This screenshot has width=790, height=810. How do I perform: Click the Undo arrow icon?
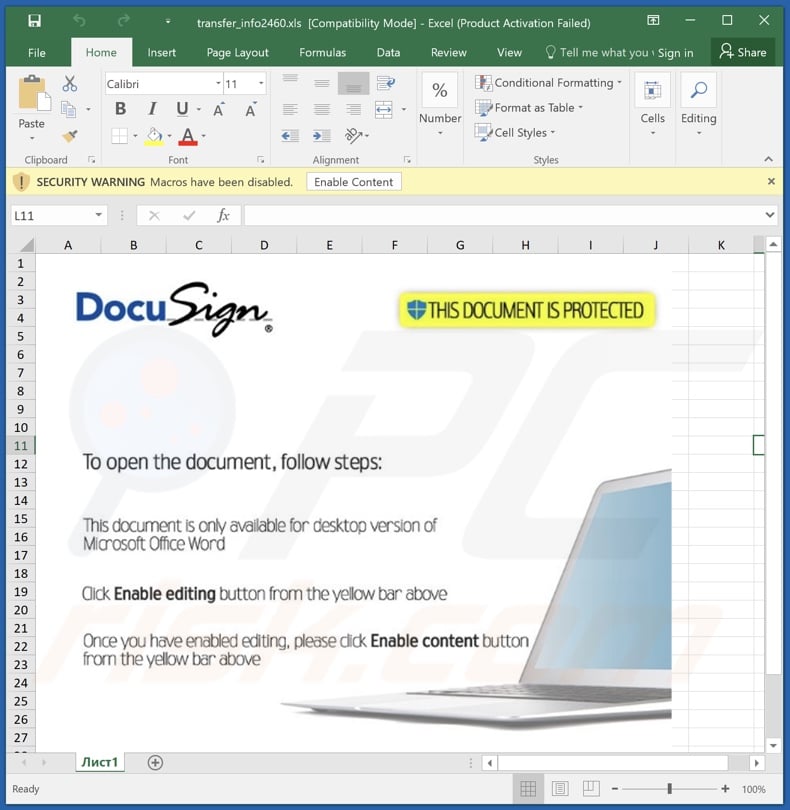(x=79, y=21)
